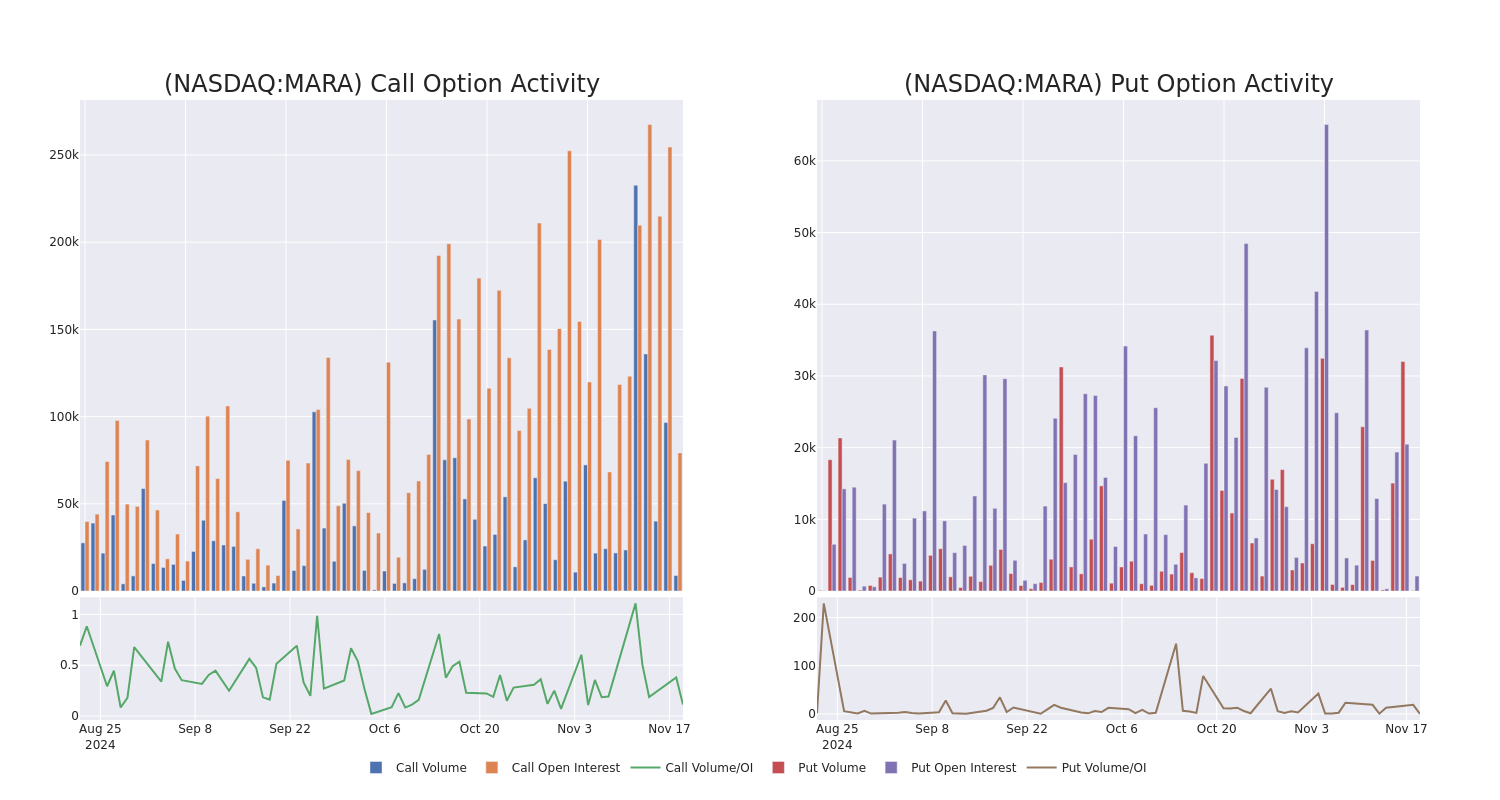Click Nov 3 date on put chart
Image resolution: width=1500 pixels, height=800 pixels.
pos(1311,729)
